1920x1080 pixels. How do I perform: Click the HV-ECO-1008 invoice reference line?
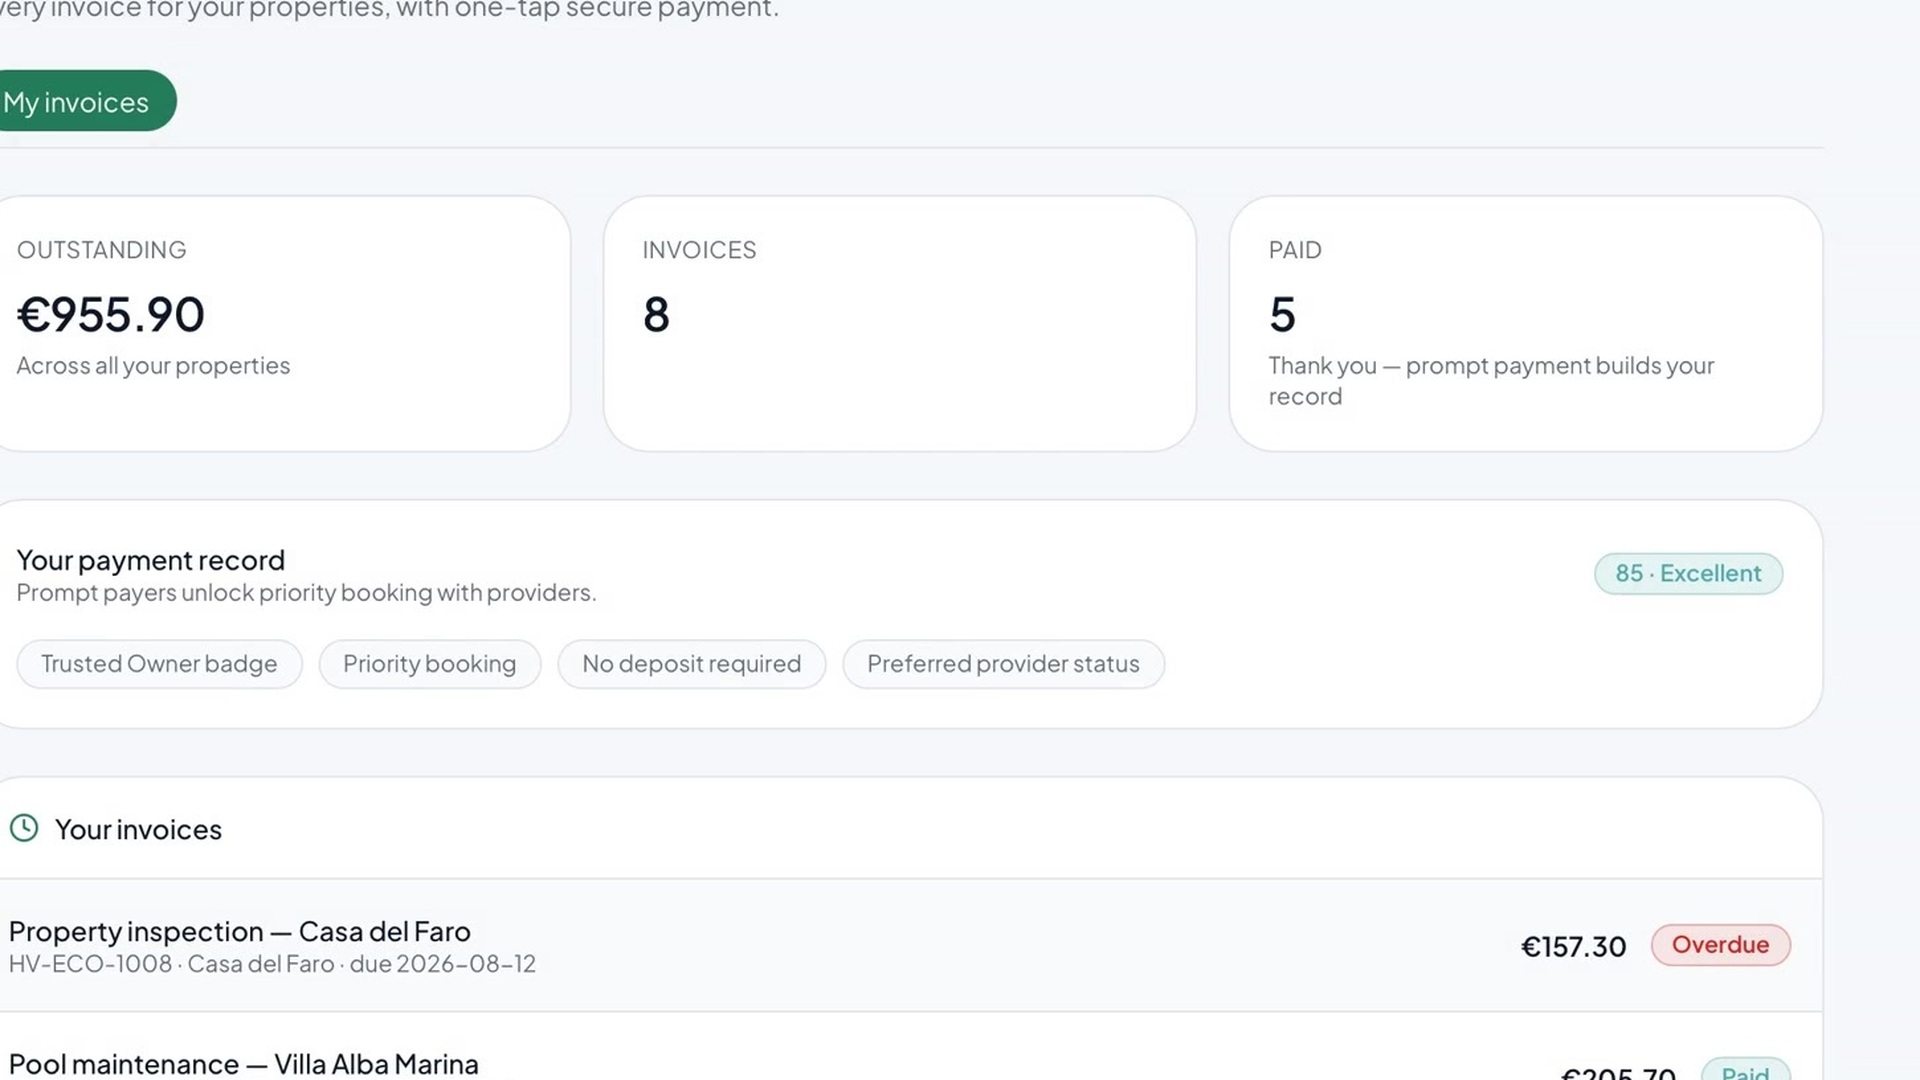(x=272, y=964)
